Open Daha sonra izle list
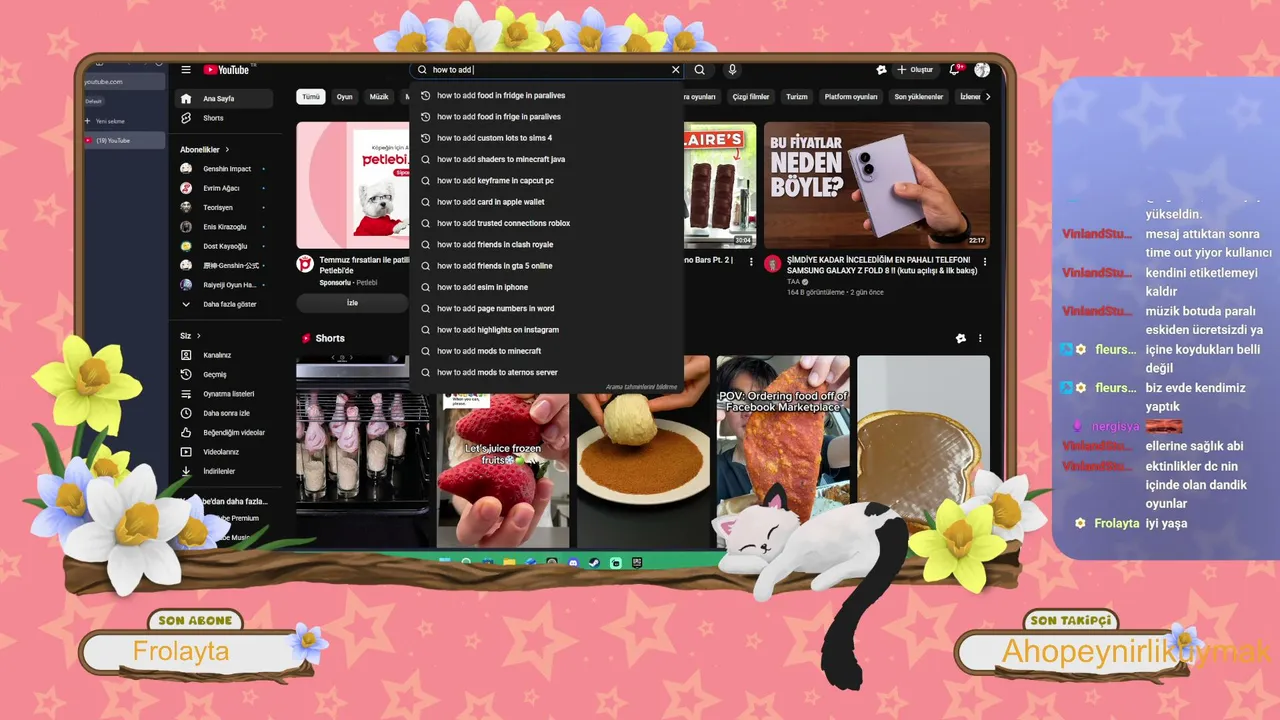Image resolution: width=1280 pixels, height=720 pixels. tap(222, 413)
